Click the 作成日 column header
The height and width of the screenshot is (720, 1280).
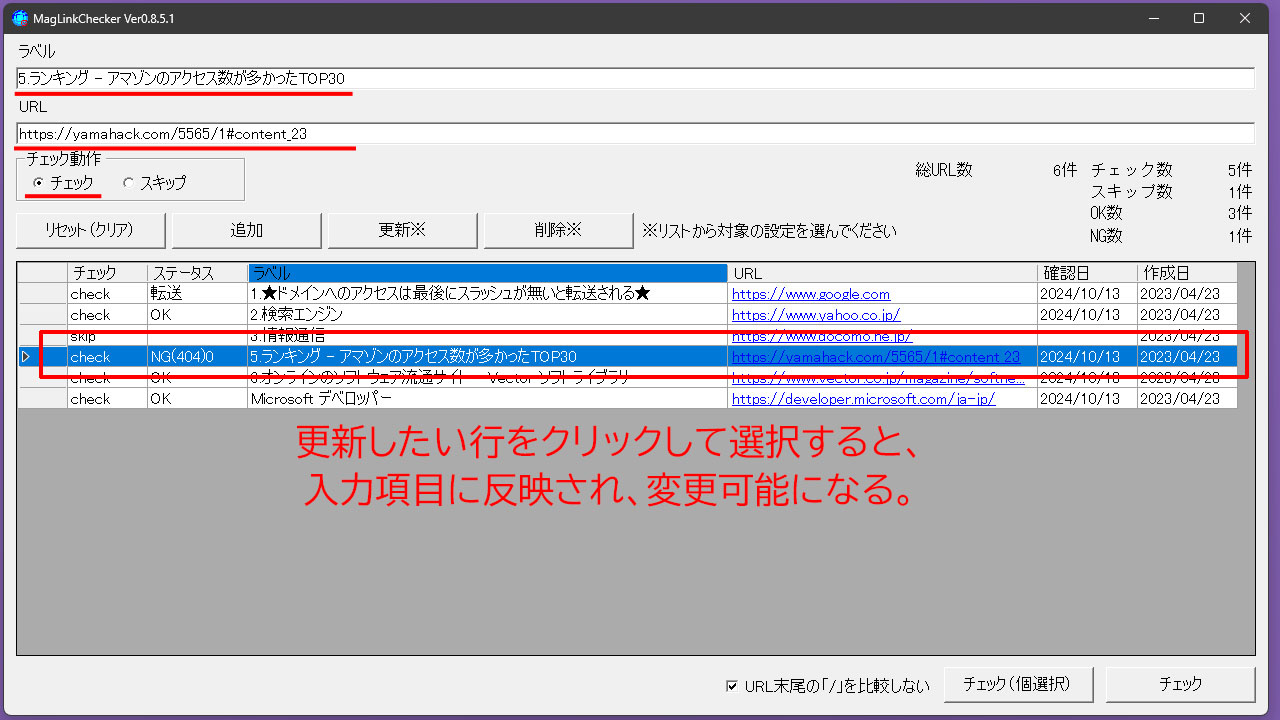pyautogui.click(x=1187, y=273)
